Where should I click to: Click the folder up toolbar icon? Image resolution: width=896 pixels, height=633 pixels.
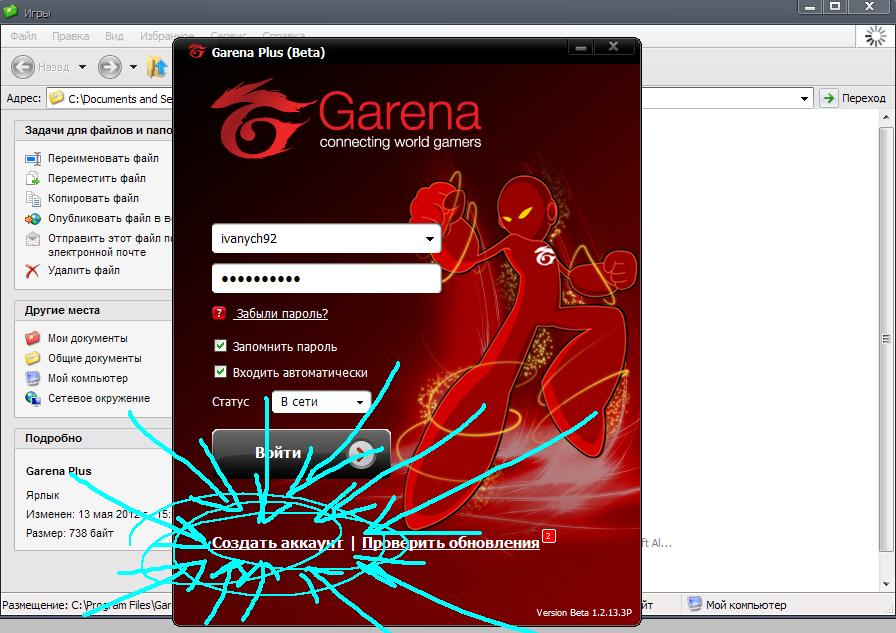pyautogui.click(x=157, y=67)
